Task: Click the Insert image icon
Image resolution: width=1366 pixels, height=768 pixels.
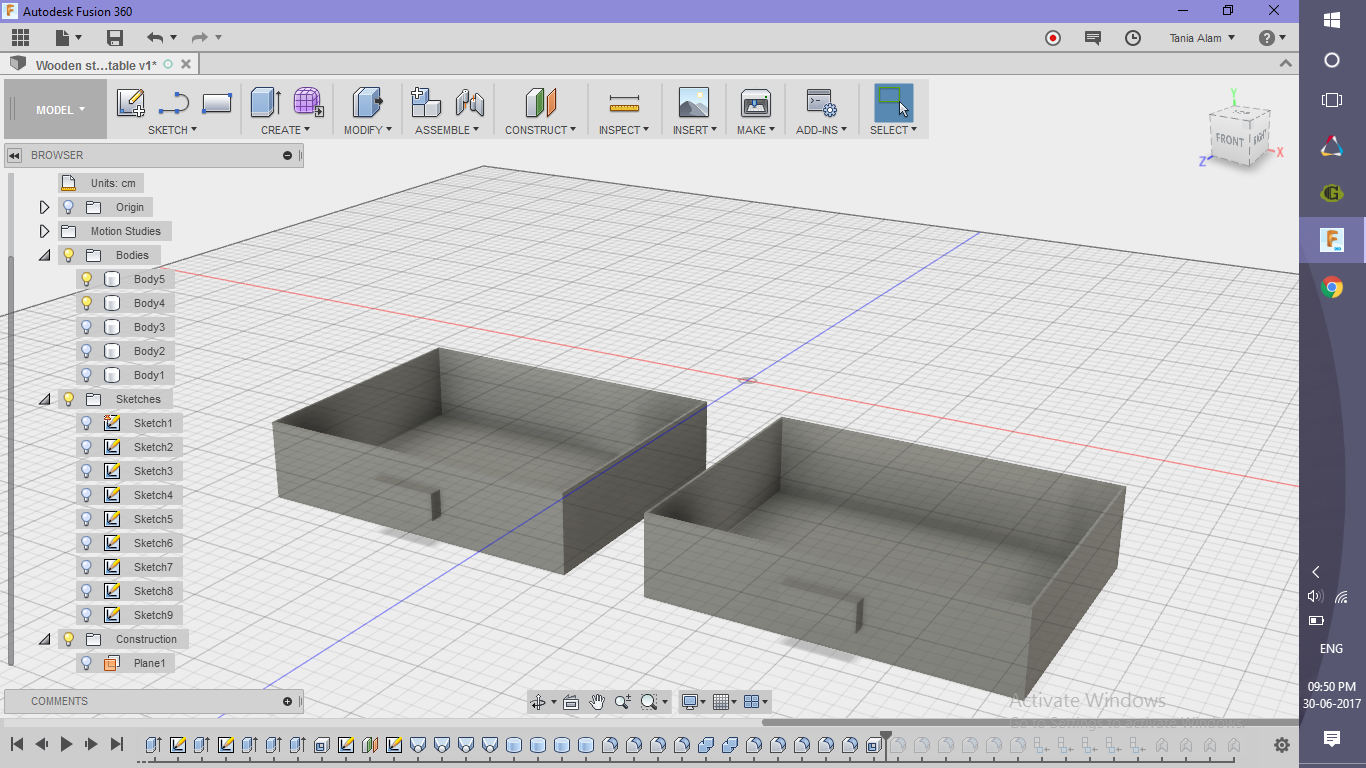Action: [x=693, y=102]
